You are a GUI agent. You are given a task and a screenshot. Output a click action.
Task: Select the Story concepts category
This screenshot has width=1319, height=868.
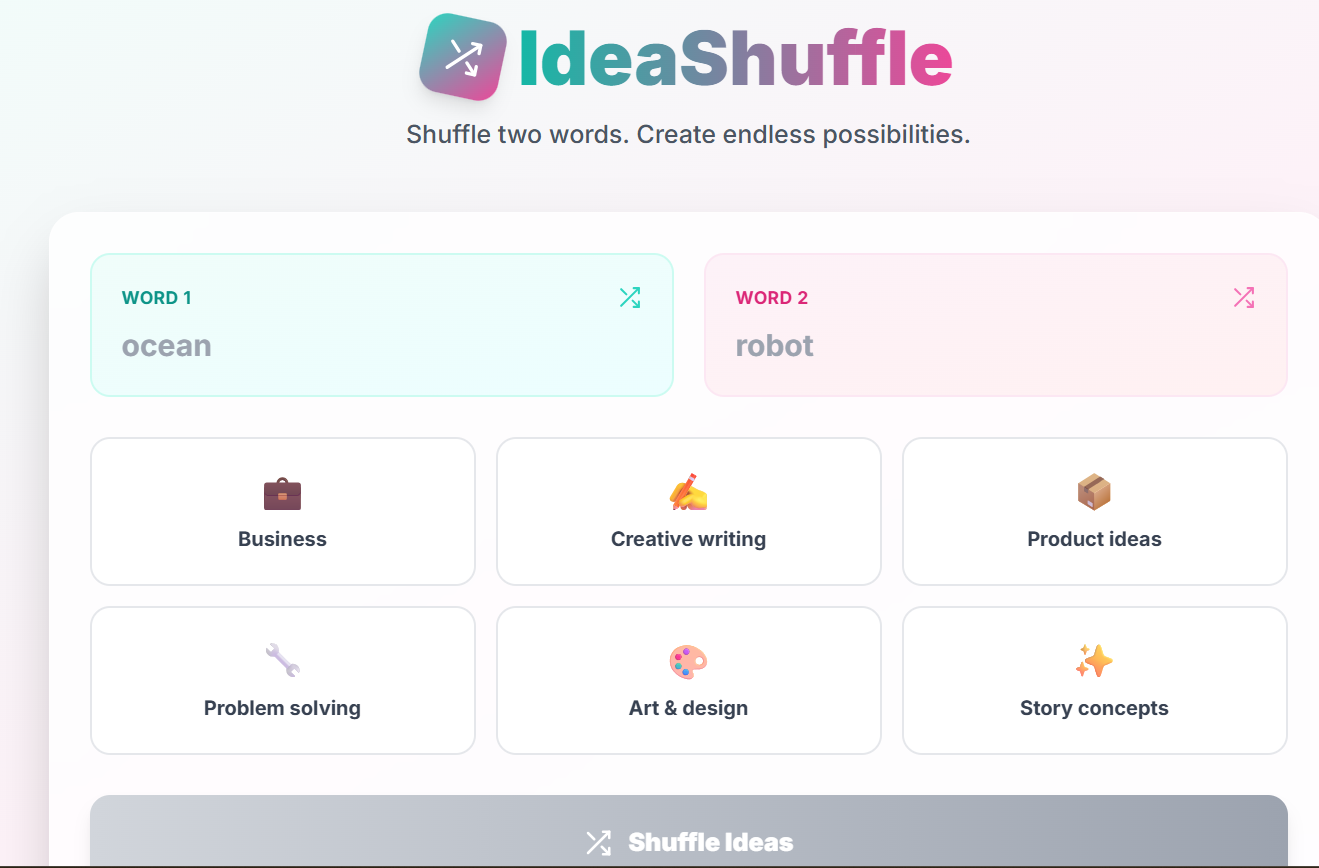point(1094,680)
